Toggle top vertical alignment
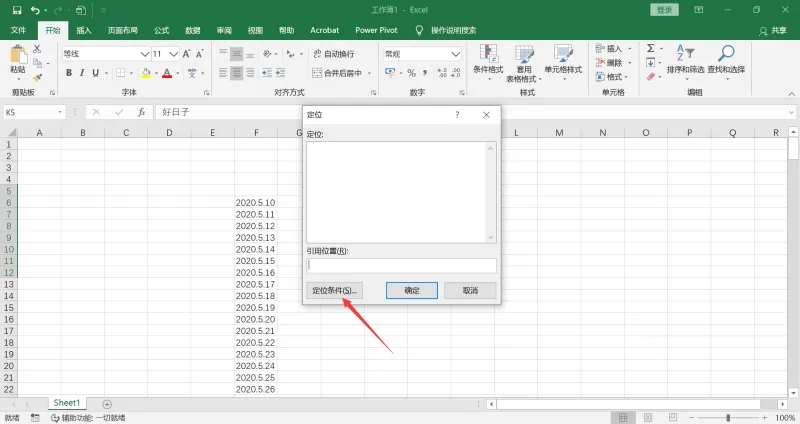Viewport: 800px width, 424px height. click(223, 54)
